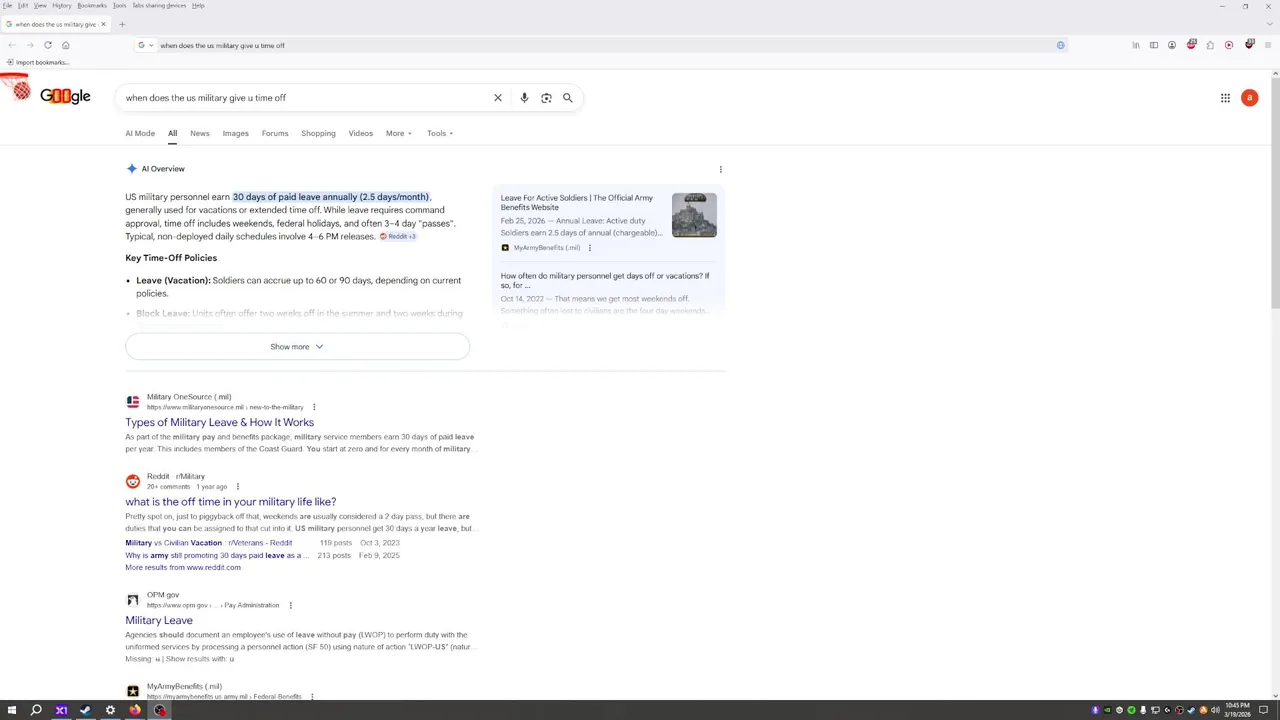Open the History menu

pos(61,6)
